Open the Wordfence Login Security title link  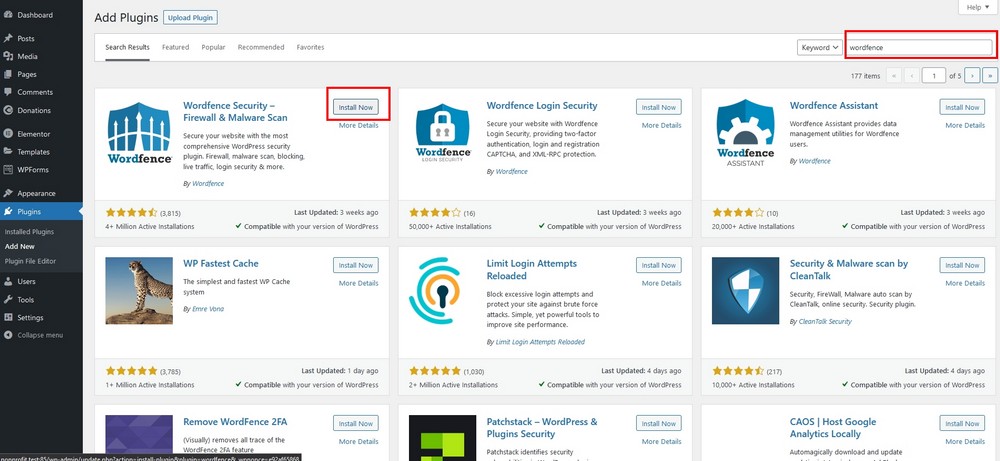coord(542,106)
